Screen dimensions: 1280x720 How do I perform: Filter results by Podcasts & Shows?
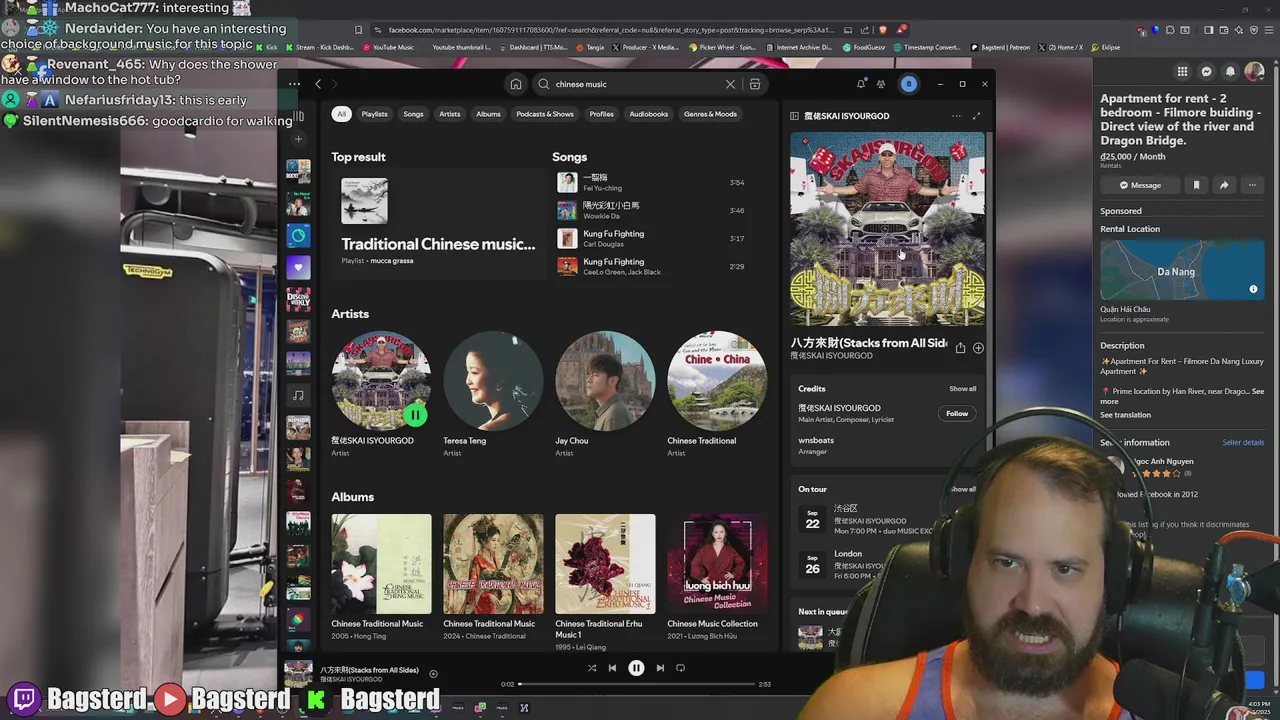coord(545,114)
